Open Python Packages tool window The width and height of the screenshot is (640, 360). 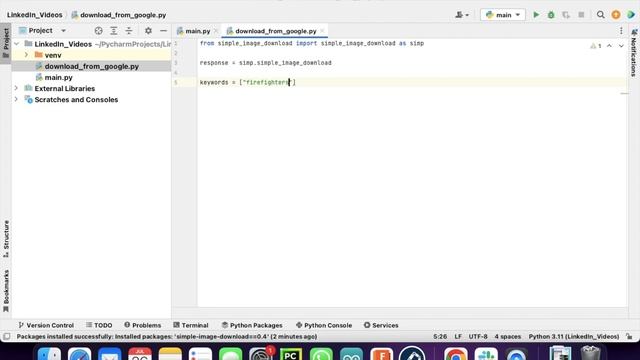tap(252, 325)
